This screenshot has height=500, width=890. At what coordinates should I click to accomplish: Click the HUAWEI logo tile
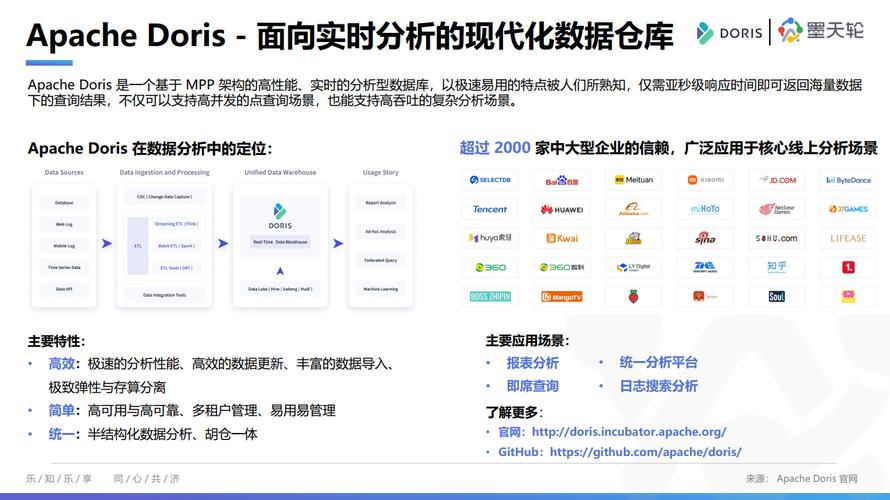(562, 209)
